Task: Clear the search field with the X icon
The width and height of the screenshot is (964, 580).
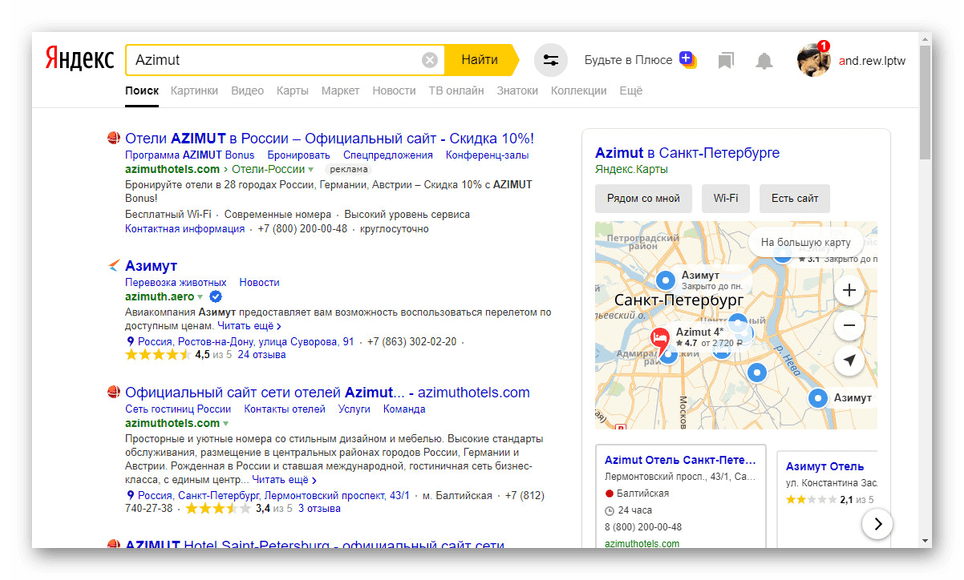Action: [x=430, y=60]
